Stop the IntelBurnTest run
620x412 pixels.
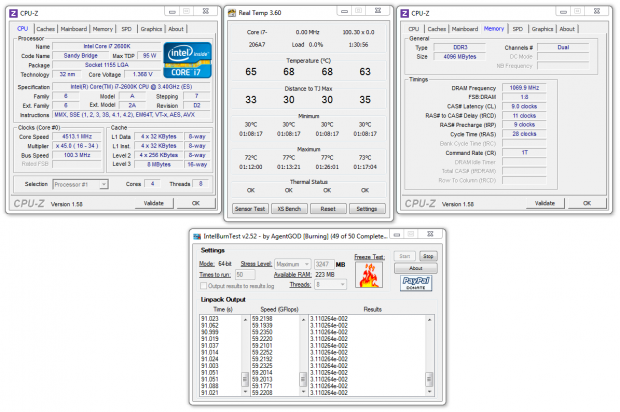428,256
